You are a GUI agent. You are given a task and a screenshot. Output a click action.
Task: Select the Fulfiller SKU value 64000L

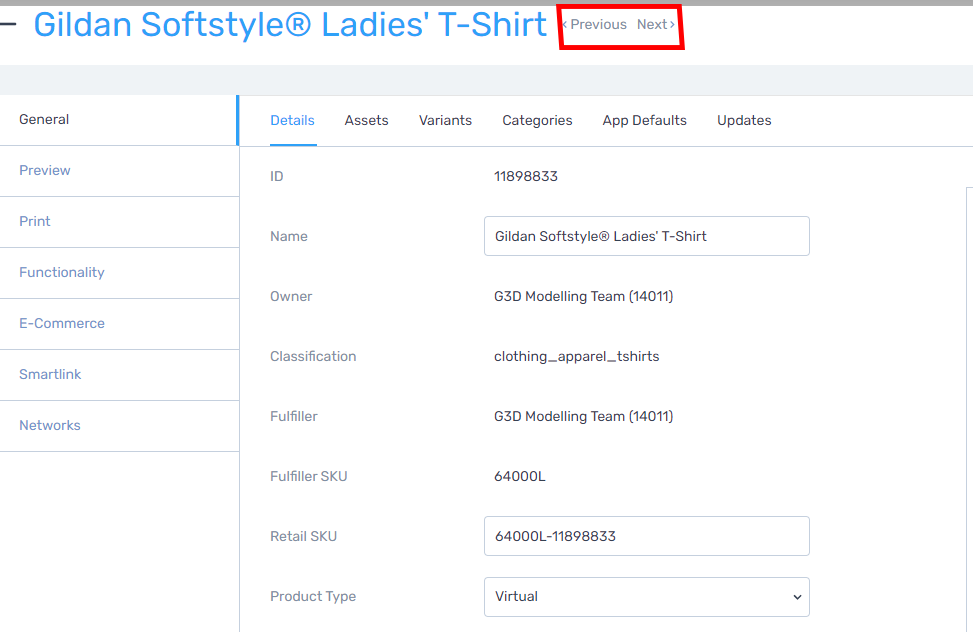coord(519,477)
